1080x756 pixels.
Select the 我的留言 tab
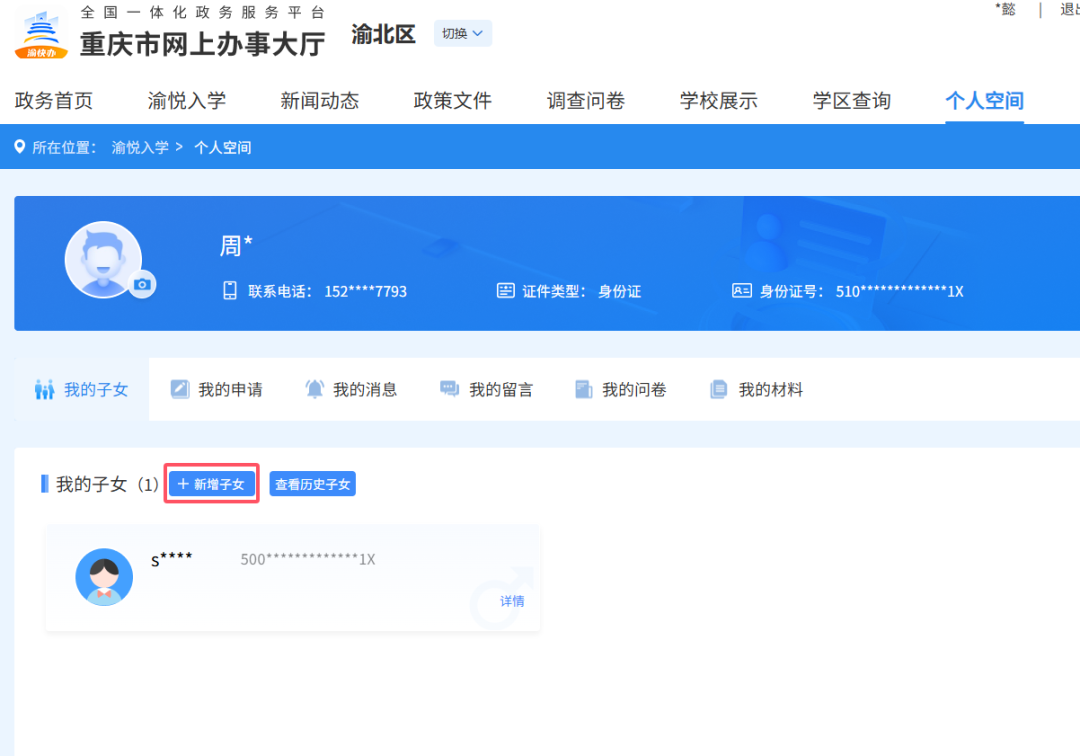point(488,390)
